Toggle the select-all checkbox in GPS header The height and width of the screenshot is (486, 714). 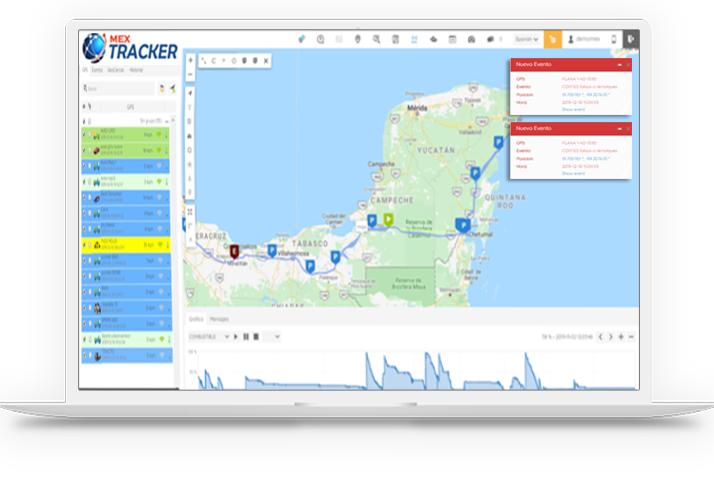point(85,104)
